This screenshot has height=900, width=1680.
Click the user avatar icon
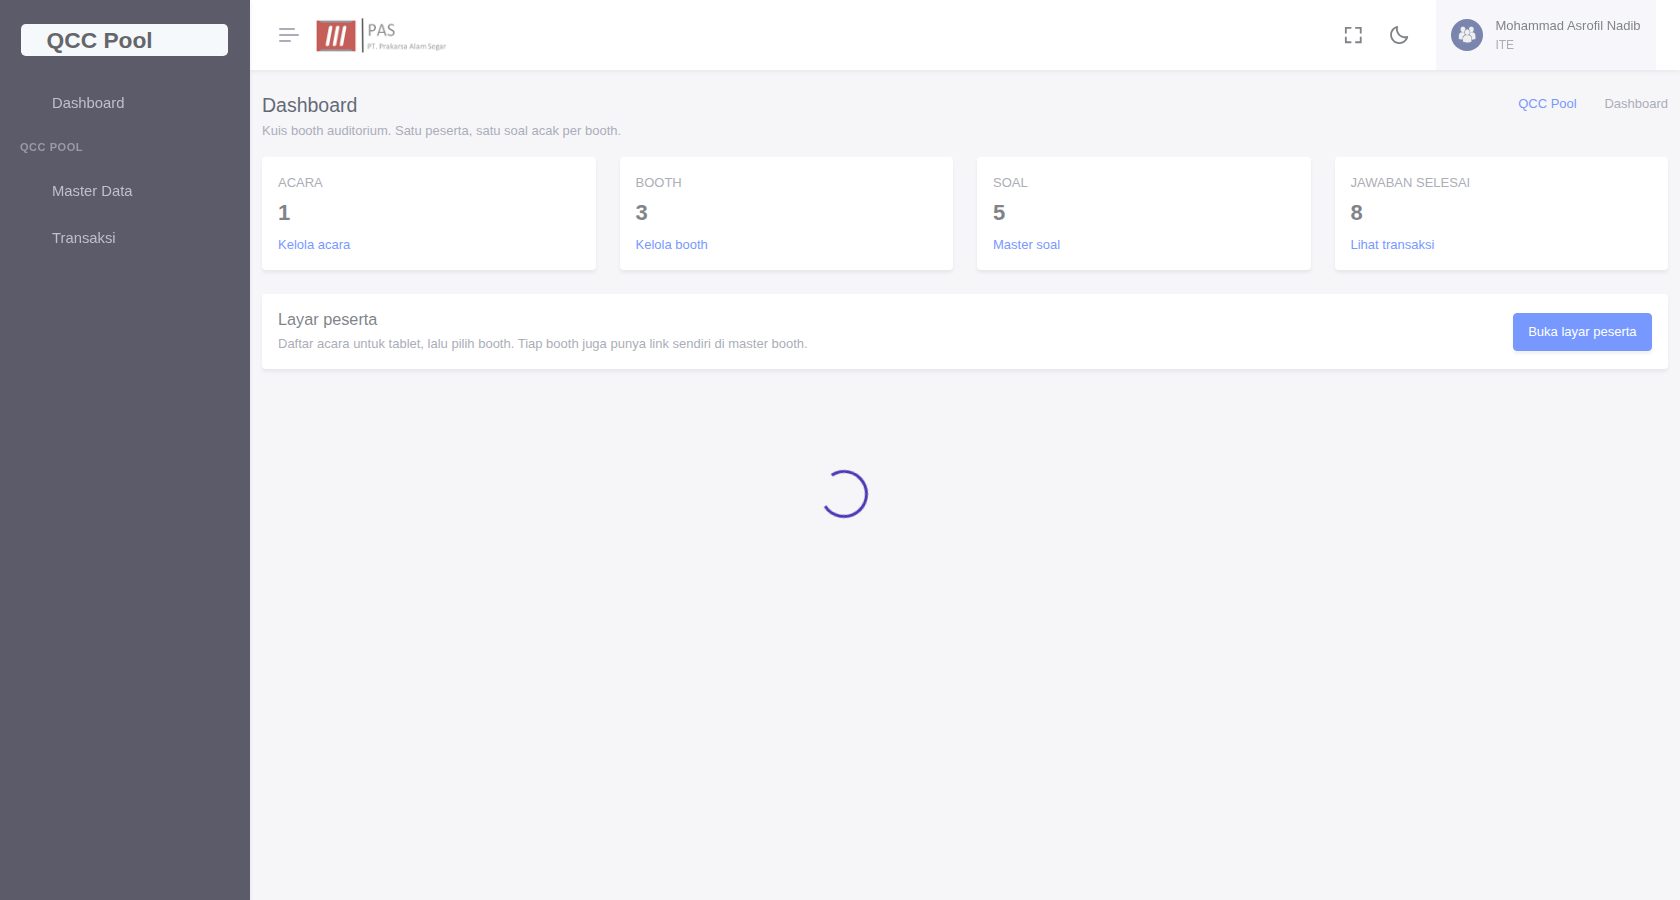1467,35
